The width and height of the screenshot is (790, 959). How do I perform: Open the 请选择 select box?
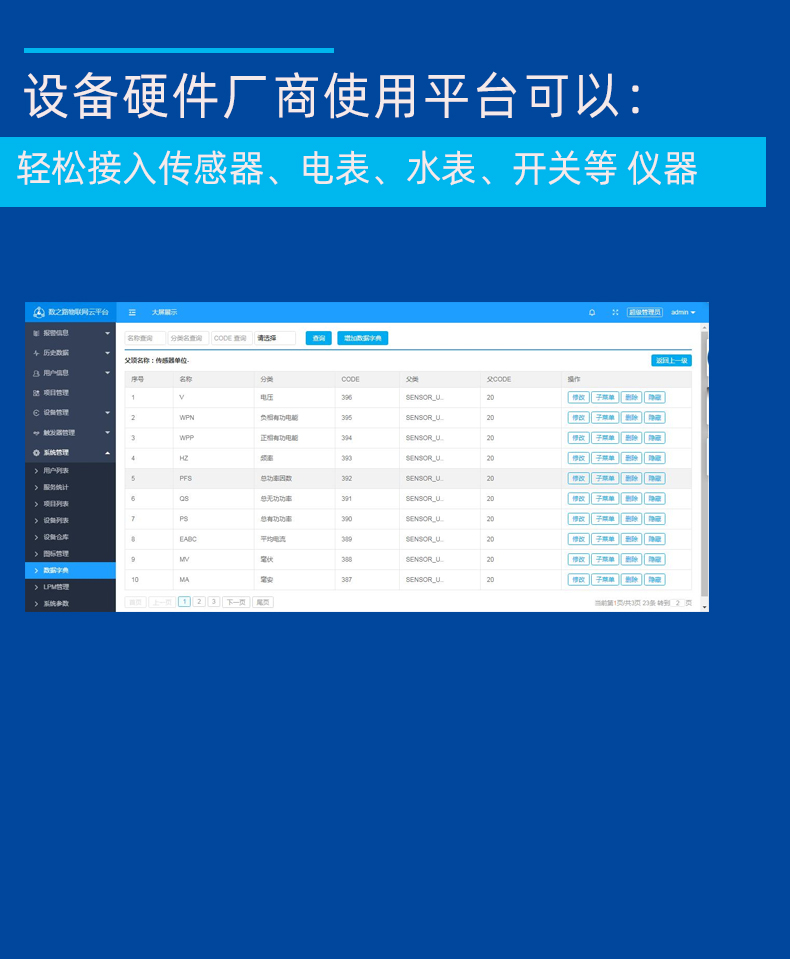pyautogui.click(x=275, y=339)
